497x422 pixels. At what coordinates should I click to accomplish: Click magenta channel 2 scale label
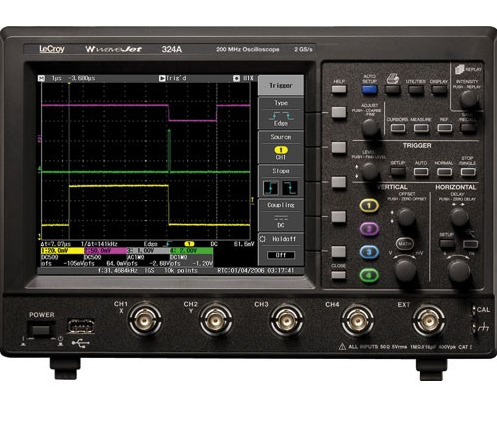click(x=105, y=251)
